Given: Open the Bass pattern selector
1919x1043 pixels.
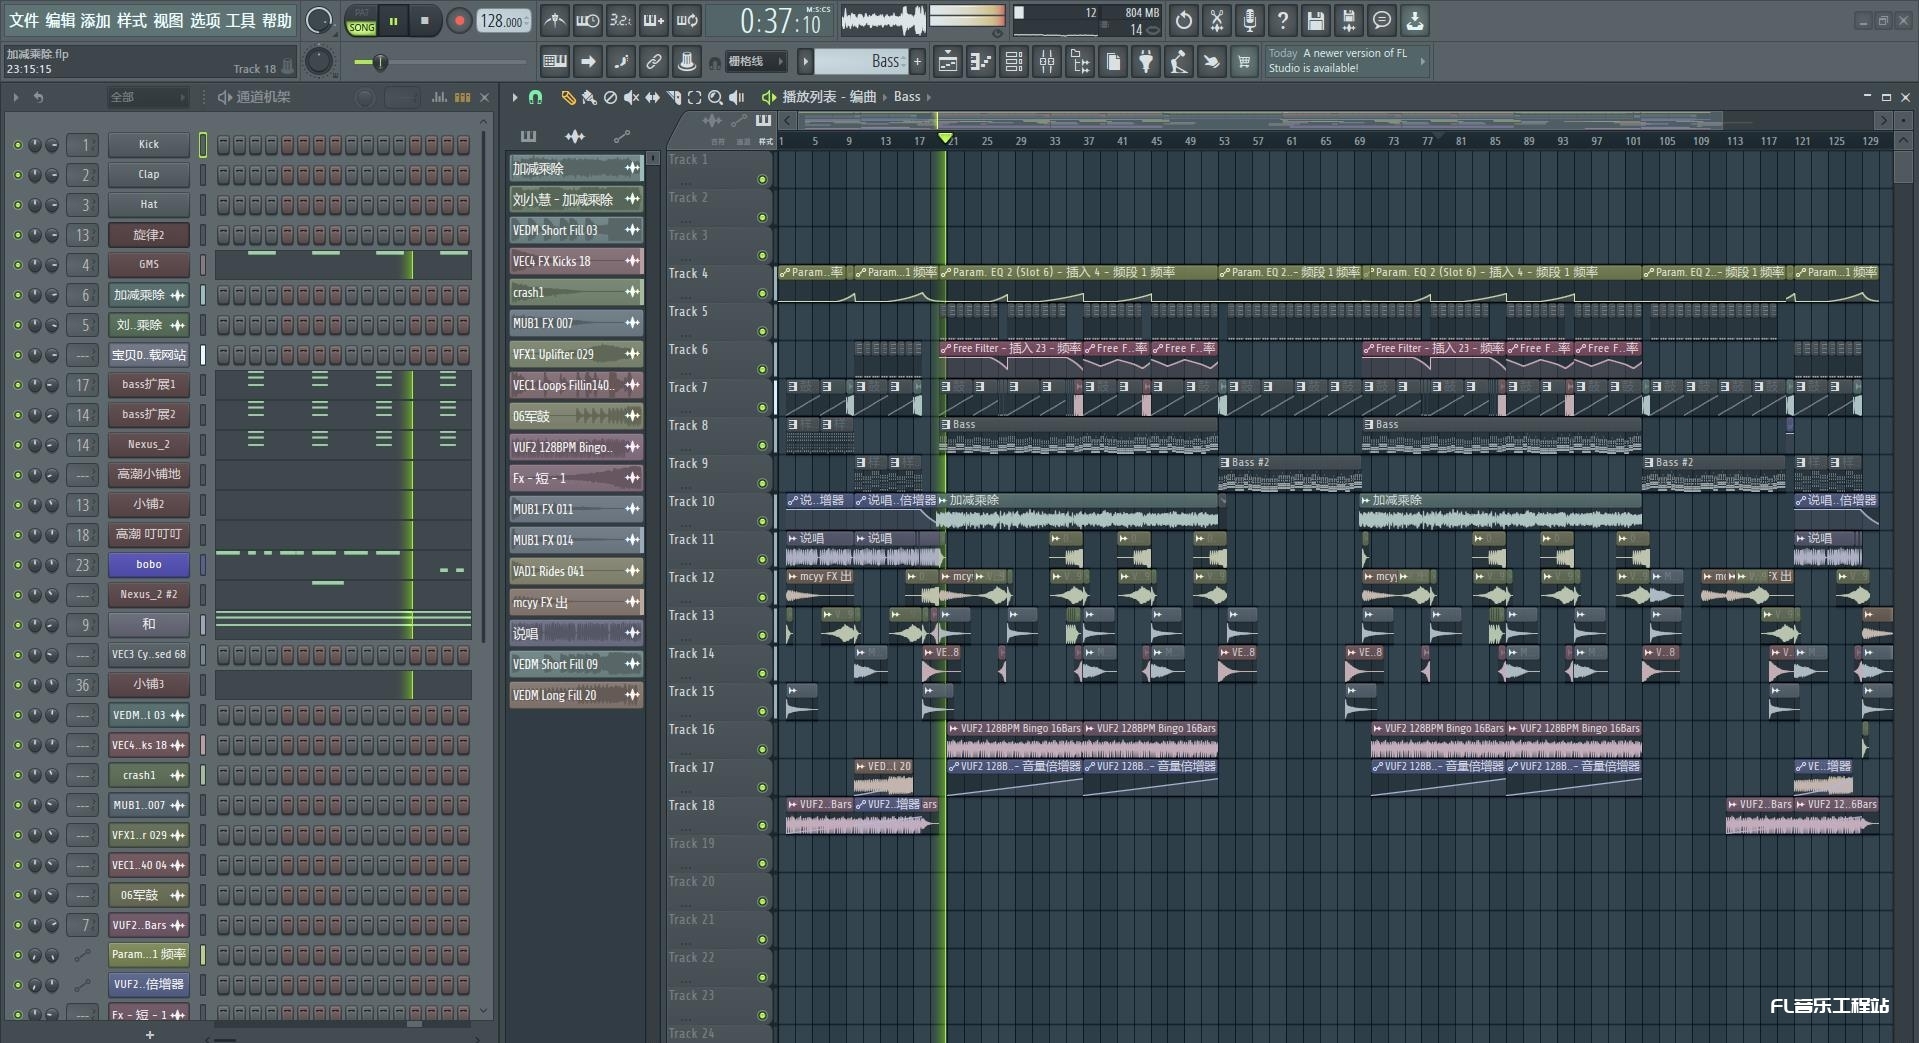Looking at the screenshot, I should (860, 62).
